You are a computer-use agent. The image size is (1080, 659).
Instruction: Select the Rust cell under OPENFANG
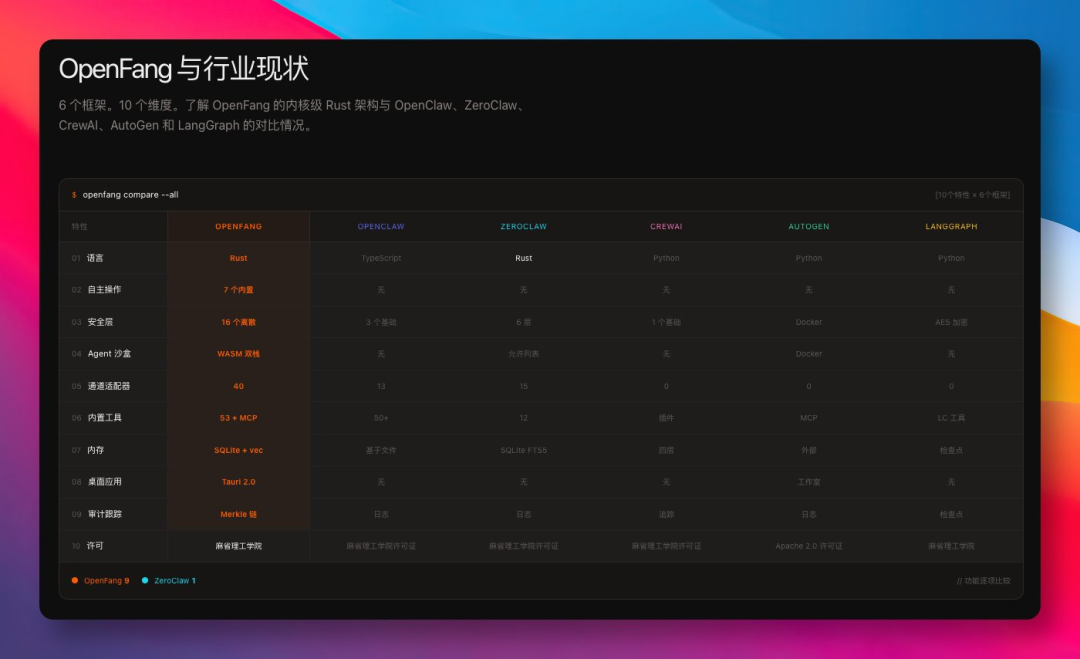tap(238, 258)
